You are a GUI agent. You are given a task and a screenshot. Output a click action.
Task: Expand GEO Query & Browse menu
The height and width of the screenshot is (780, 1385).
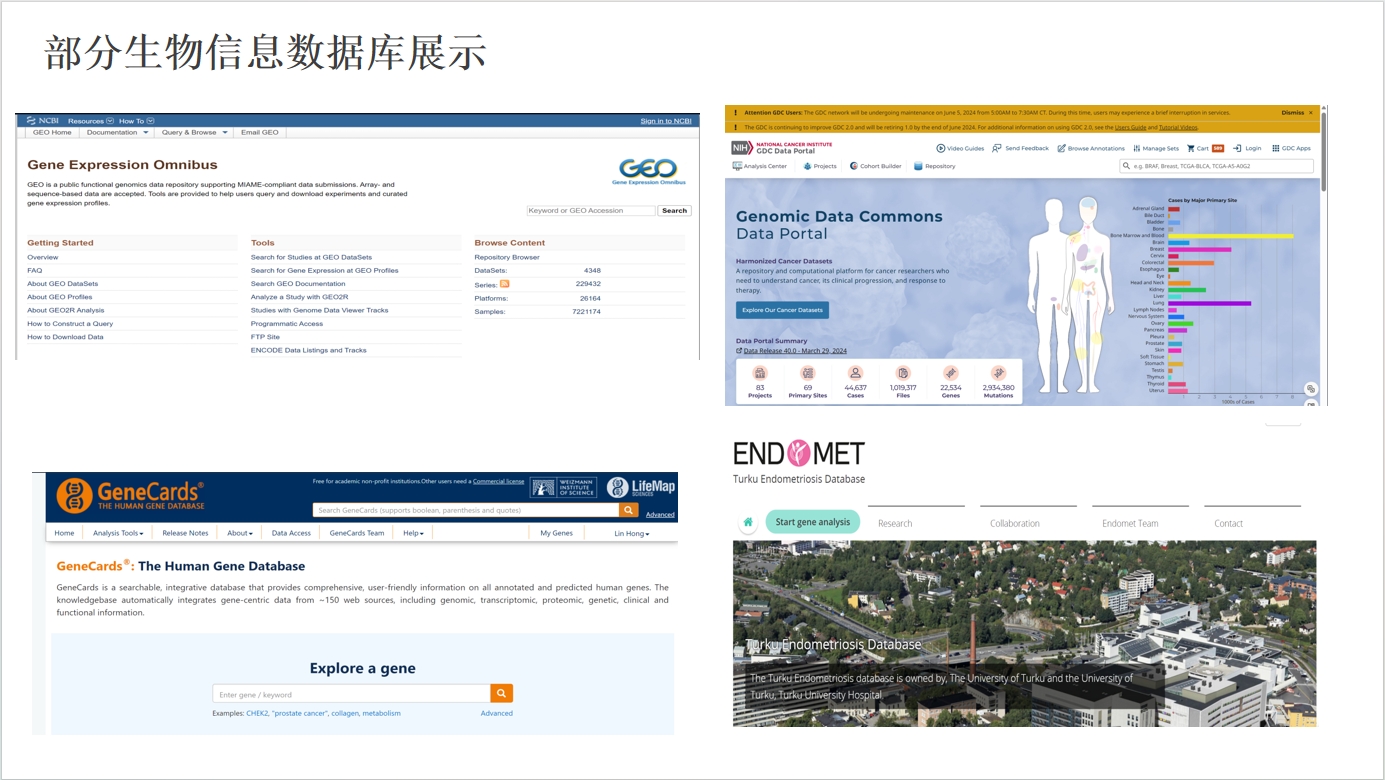[195, 132]
